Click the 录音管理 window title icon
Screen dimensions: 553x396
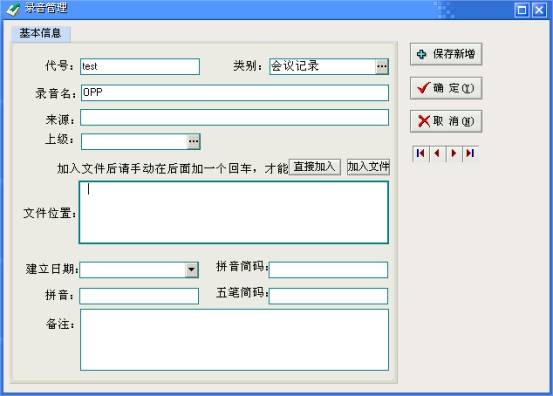coord(13,8)
